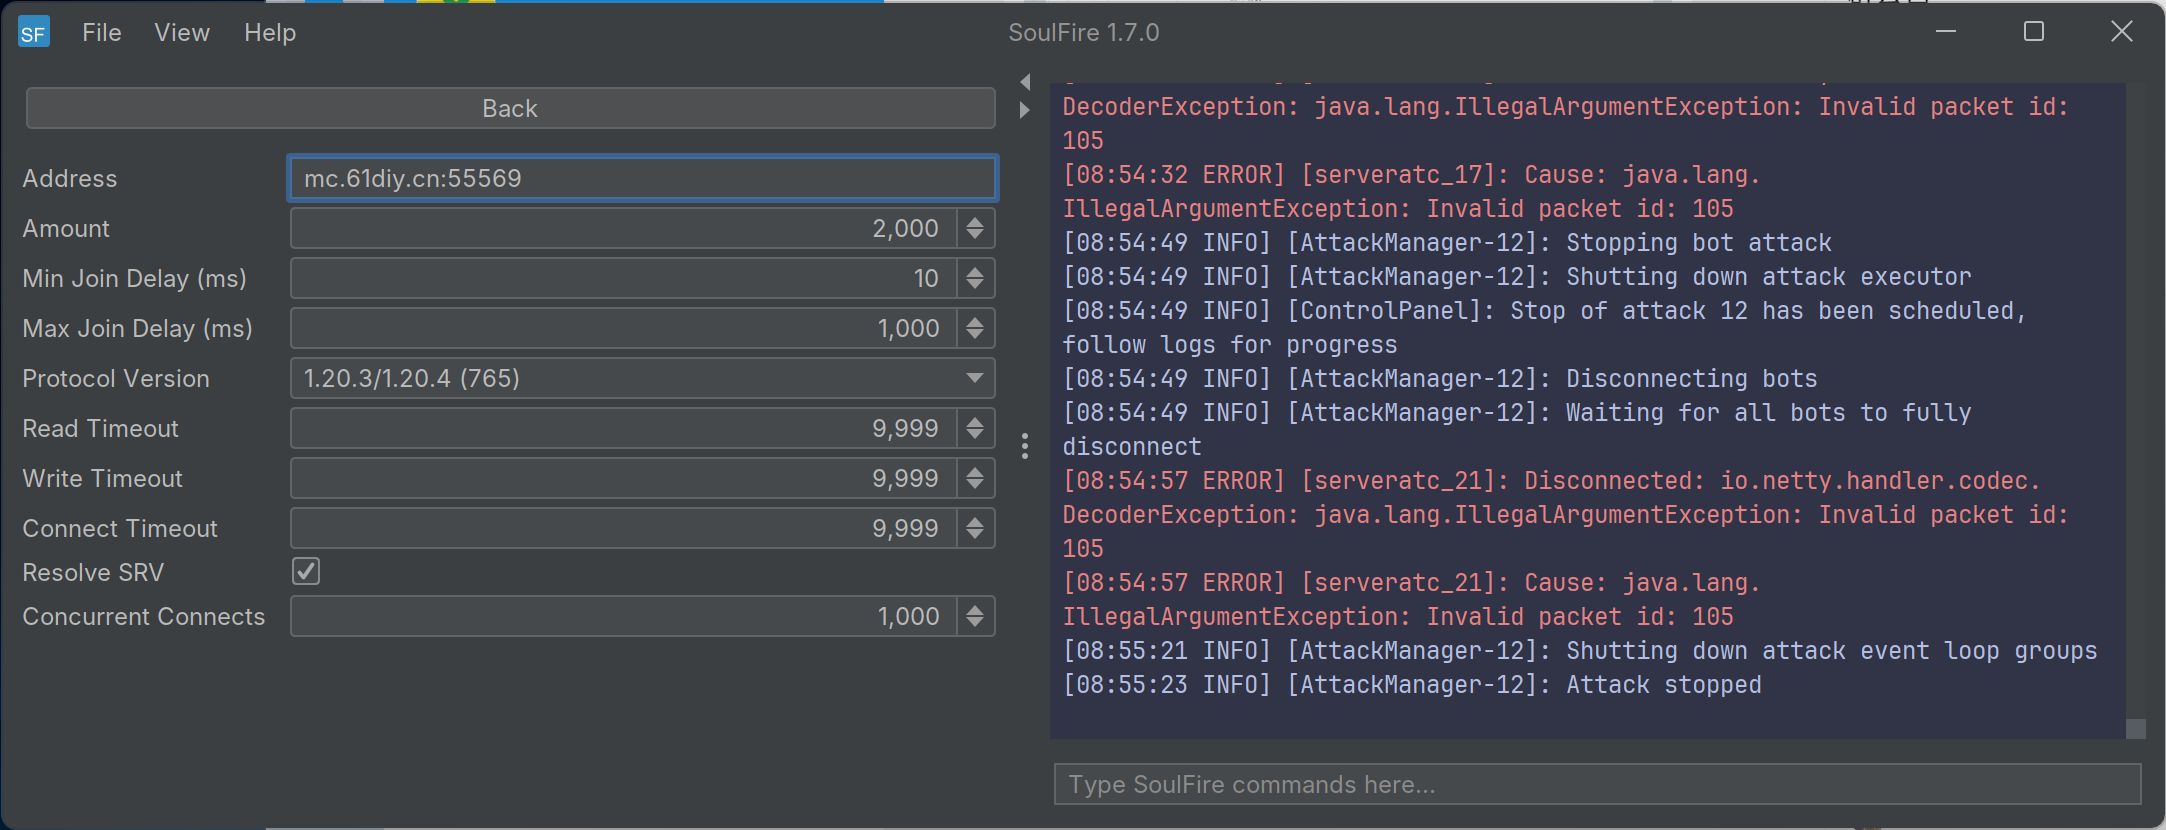2166x830 pixels.
Task: Click the Address text field
Action: (642, 178)
